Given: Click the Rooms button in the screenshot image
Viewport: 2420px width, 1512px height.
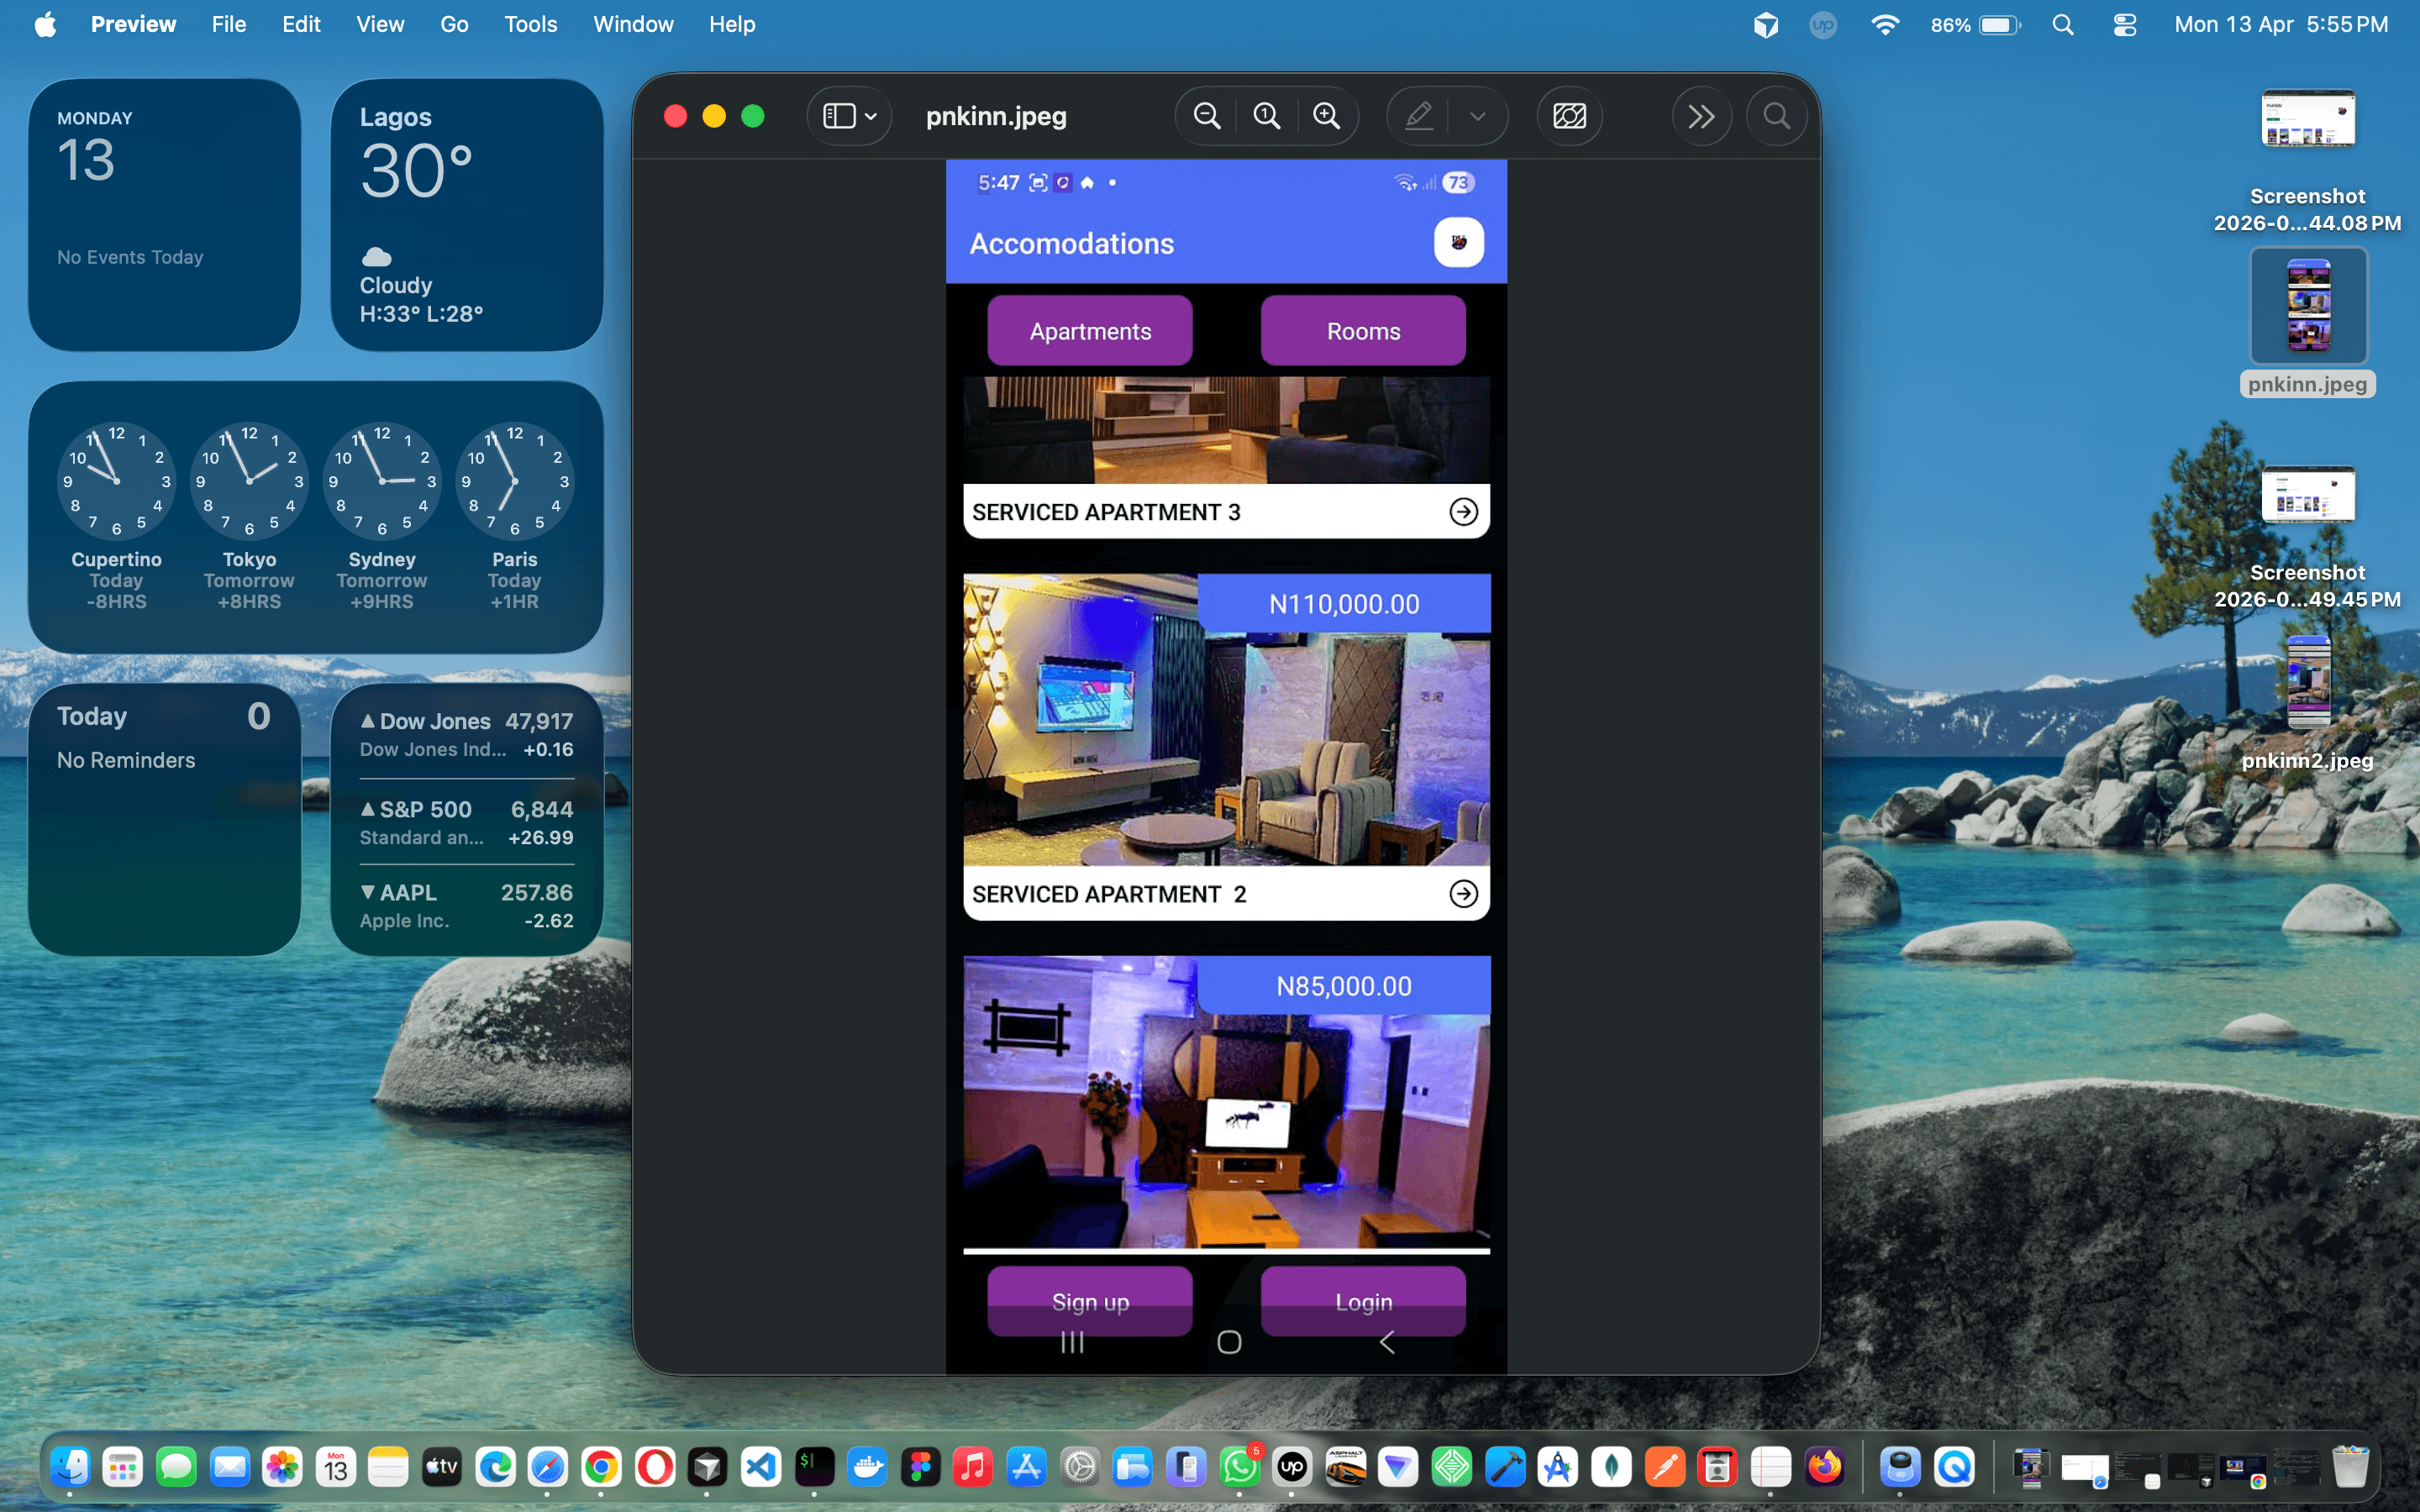Looking at the screenshot, I should [1363, 330].
